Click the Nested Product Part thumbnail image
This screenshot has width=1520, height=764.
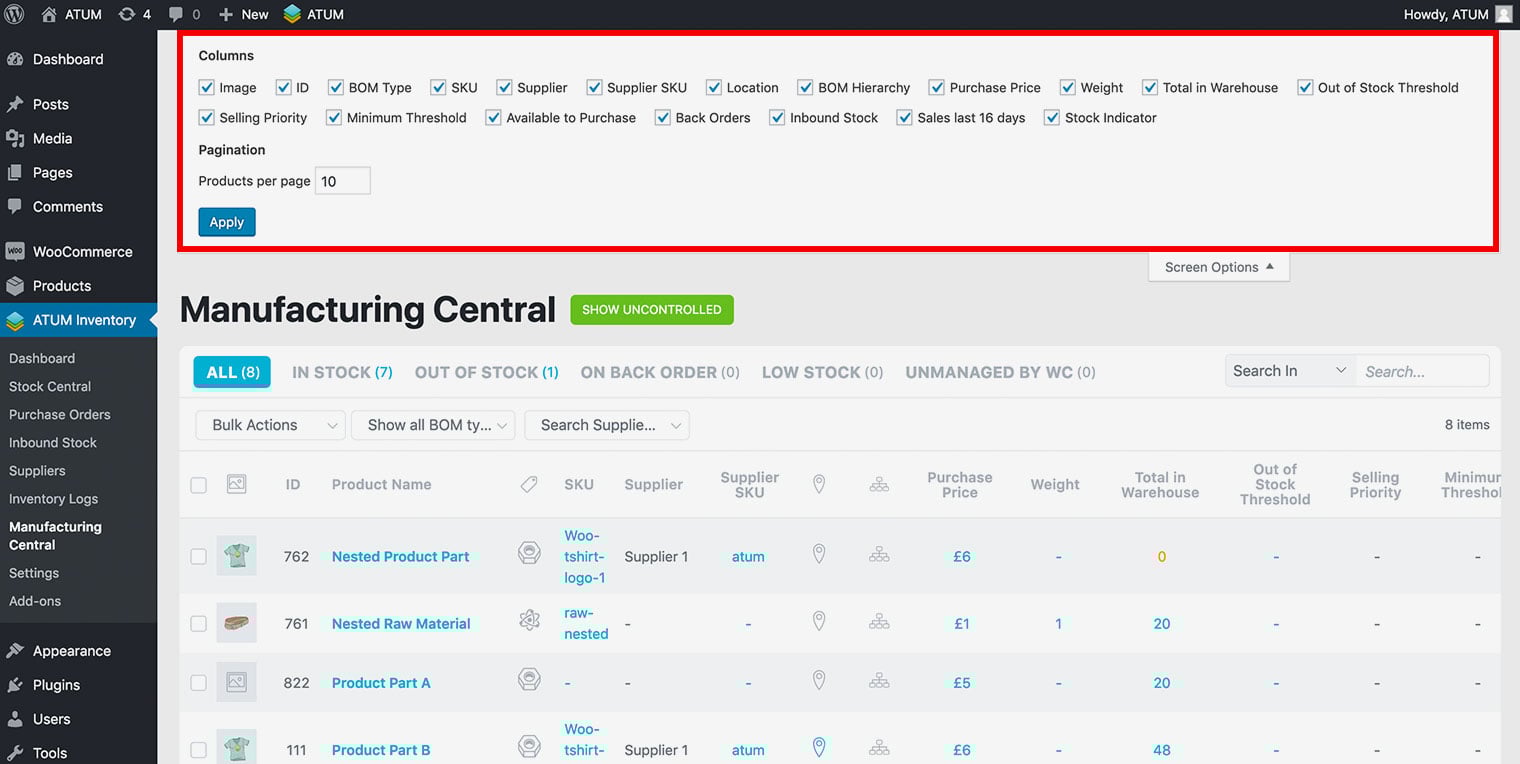[236, 556]
